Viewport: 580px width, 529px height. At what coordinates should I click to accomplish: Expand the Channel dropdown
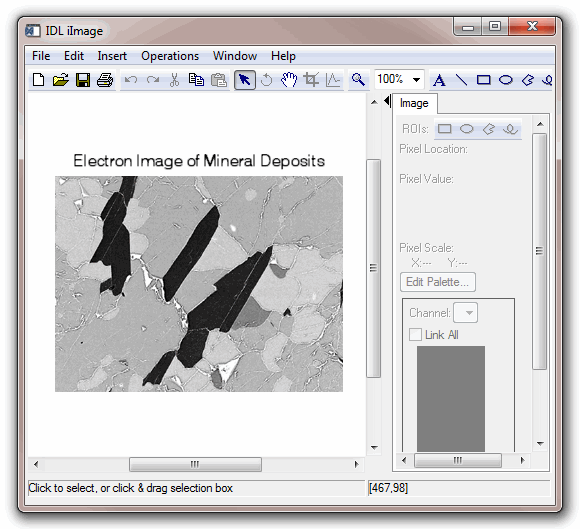pos(466,313)
